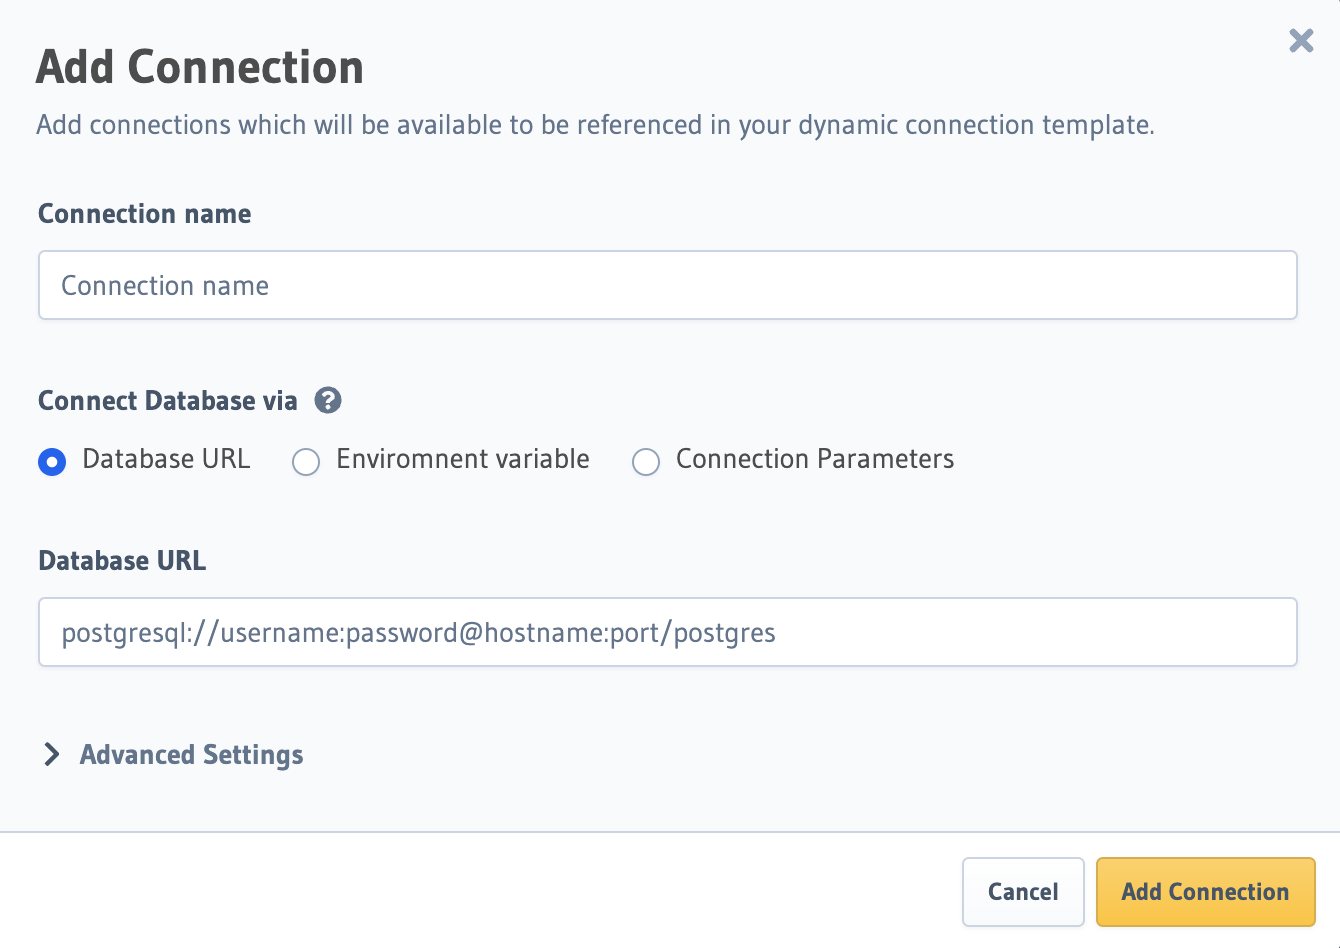Click the divider line above footer buttons
1340x948 pixels.
[x=670, y=832]
